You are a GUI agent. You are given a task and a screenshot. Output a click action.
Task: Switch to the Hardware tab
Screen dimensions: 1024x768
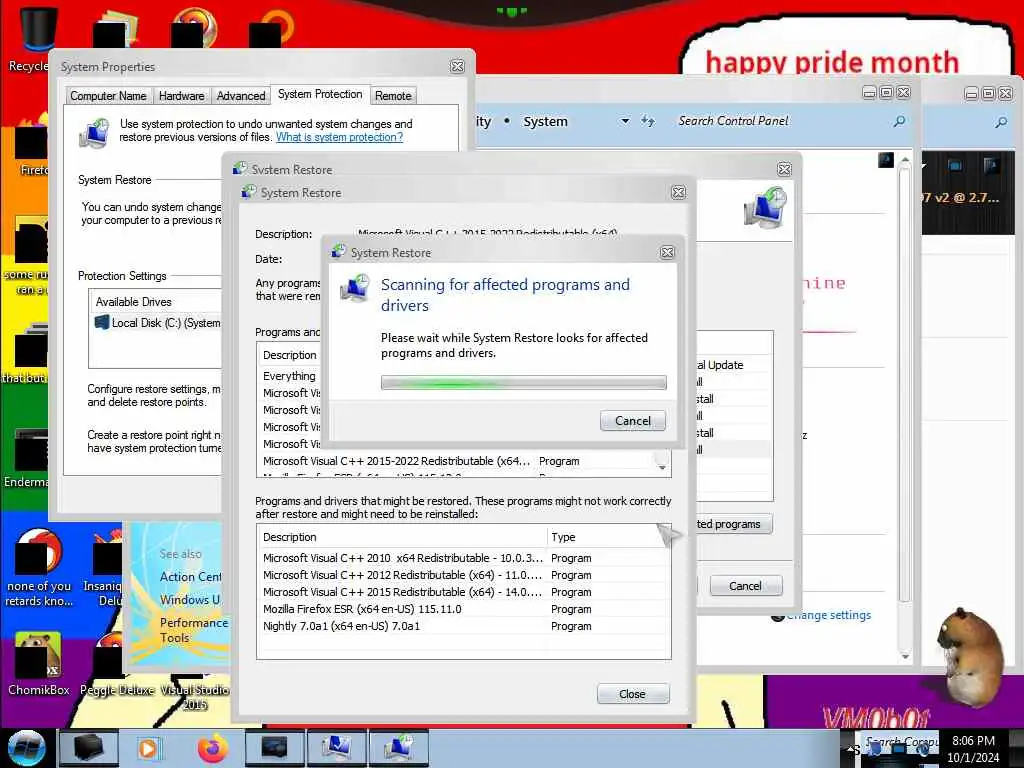[181, 96]
